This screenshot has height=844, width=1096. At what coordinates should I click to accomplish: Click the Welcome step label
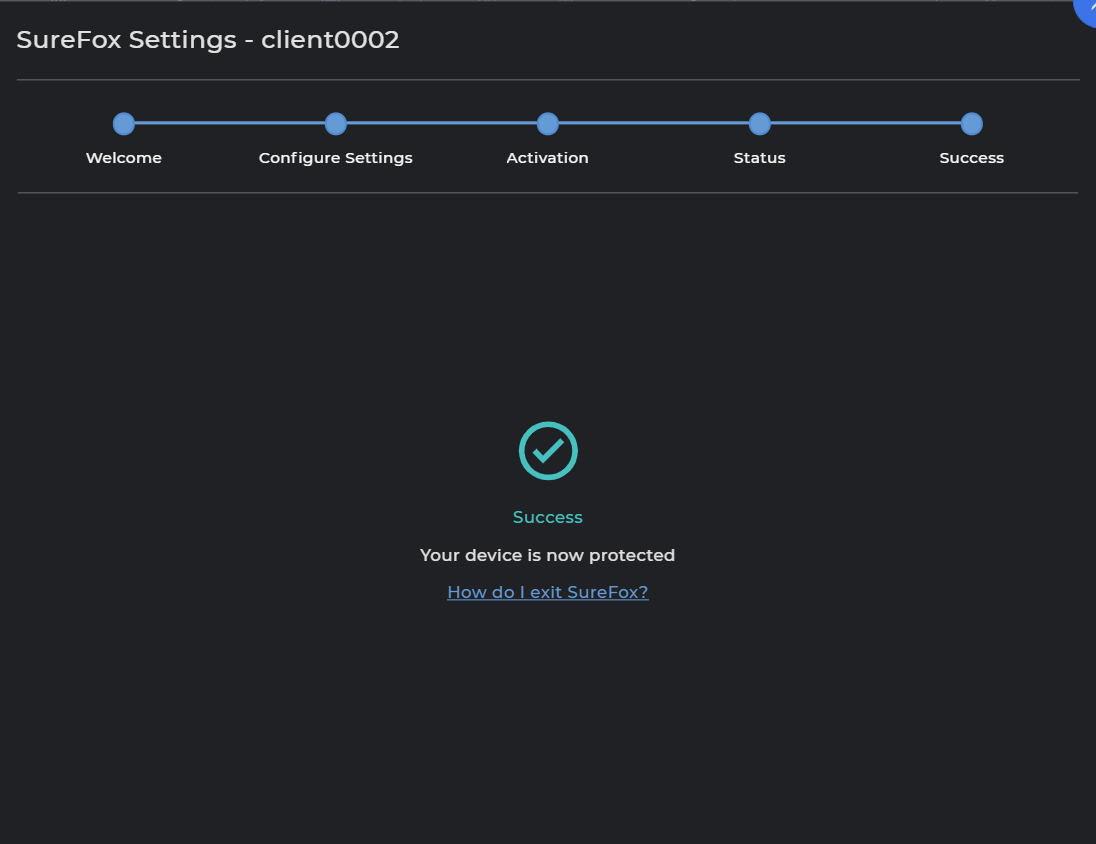coord(124,158)
